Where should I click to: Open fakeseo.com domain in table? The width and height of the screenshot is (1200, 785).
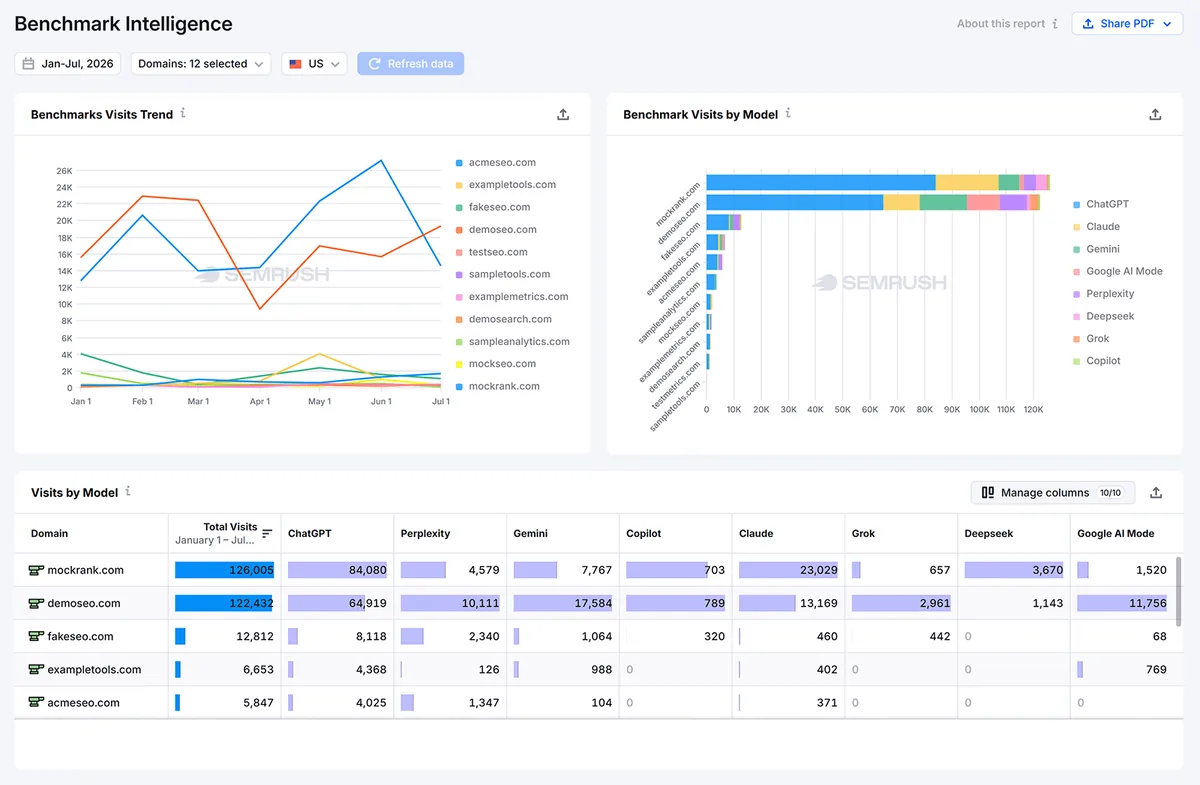click(81, 636)
